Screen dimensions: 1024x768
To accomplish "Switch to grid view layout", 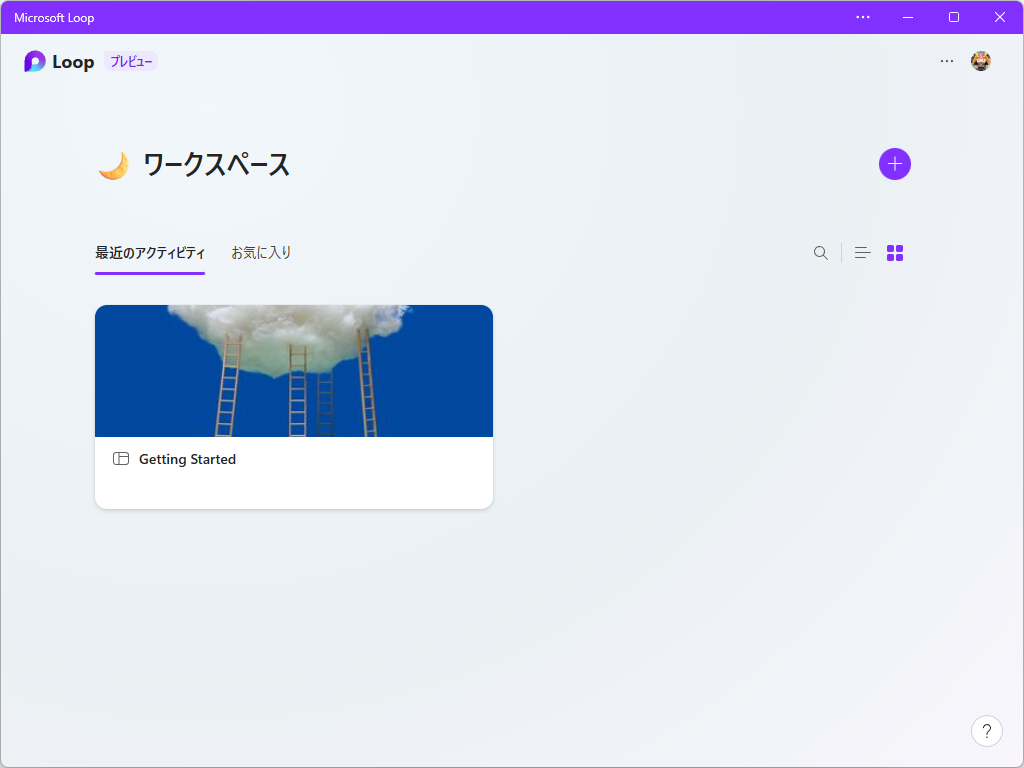I will (x=894, y=253).
